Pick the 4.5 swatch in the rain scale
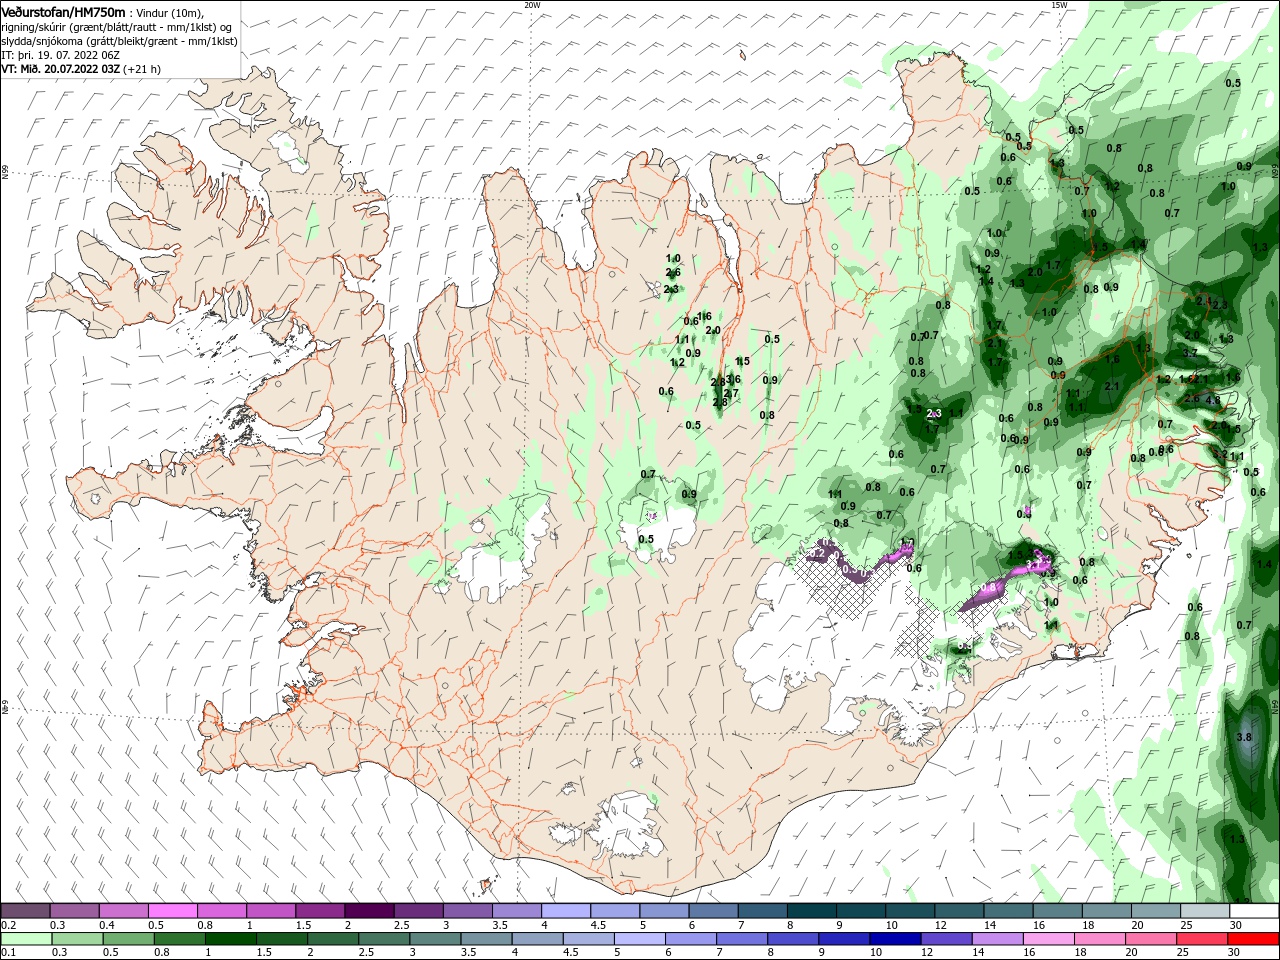 pos(589,939)
